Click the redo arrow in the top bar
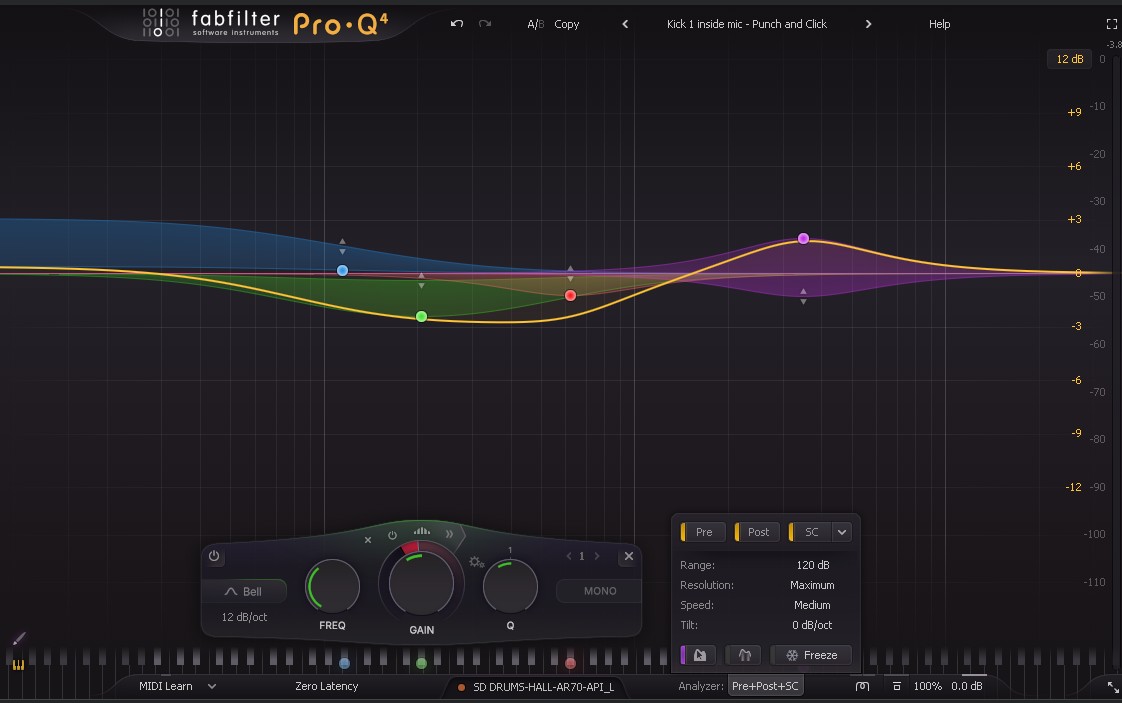The width and height of the screenshot is (1122, 703). coord(486,24)
